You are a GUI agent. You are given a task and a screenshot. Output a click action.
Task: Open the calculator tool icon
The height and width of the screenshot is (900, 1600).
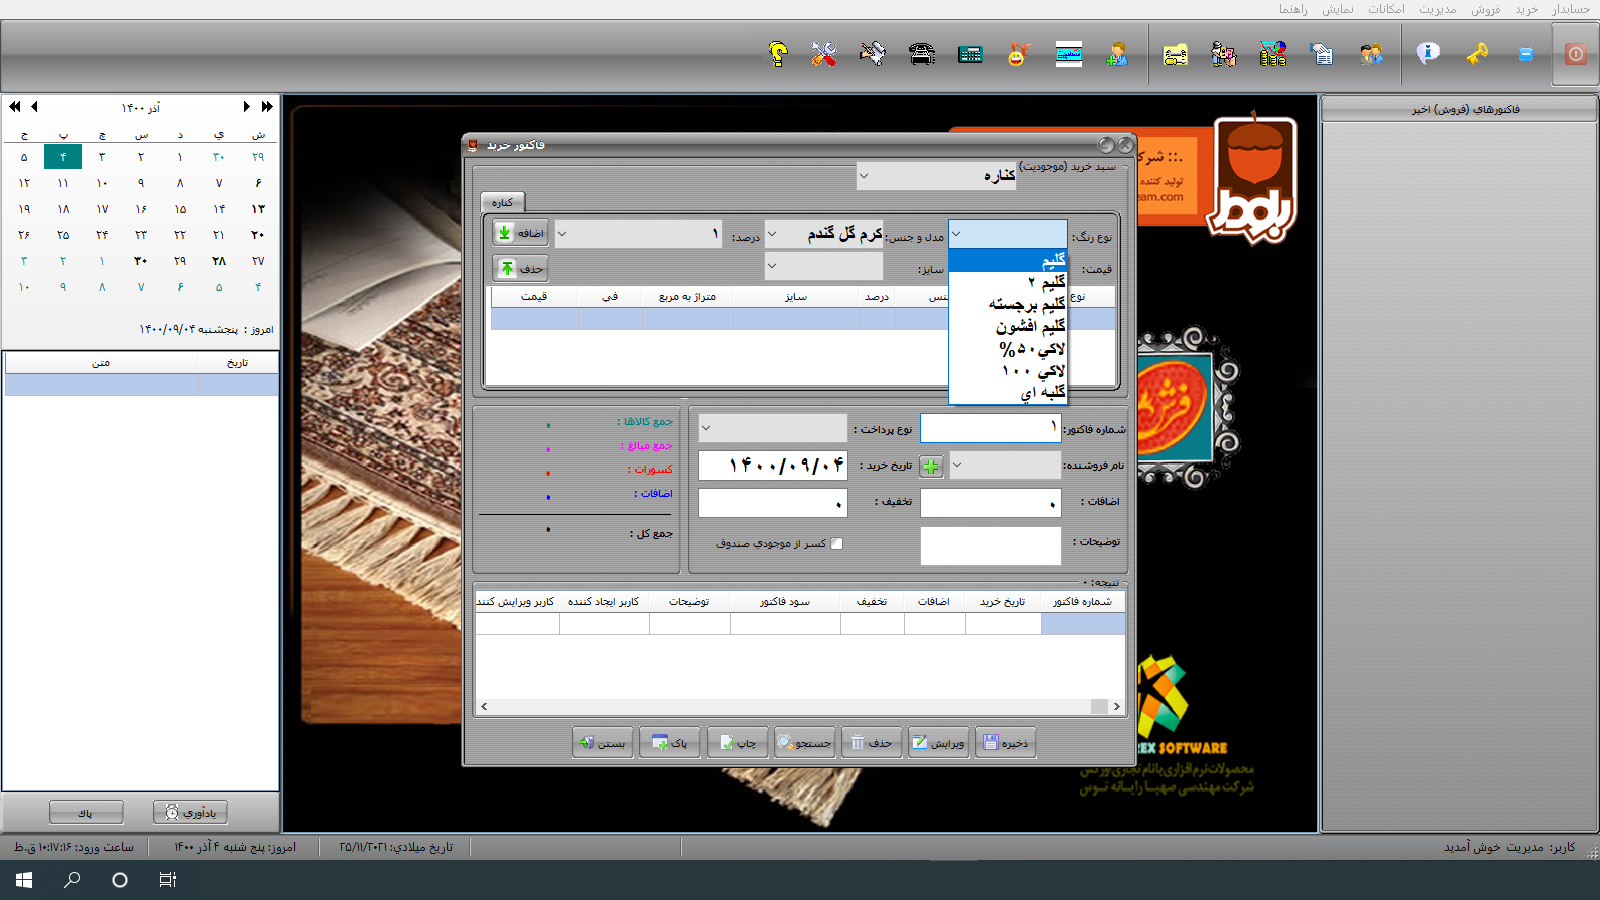click(970, 54)
